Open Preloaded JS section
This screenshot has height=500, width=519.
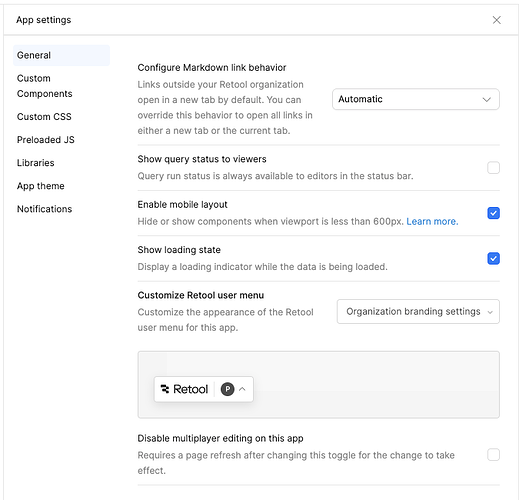click(46, 140)
